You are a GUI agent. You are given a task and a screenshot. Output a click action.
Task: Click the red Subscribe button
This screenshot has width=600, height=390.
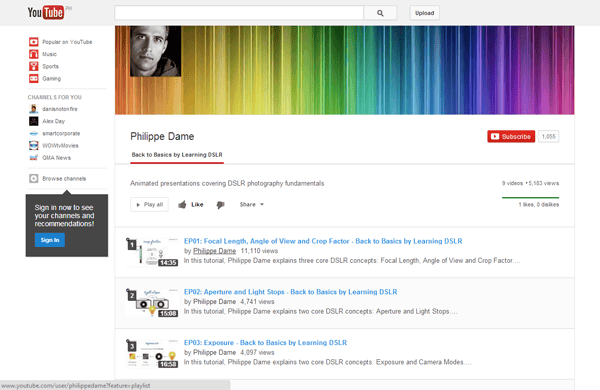[x=511, y=136]
